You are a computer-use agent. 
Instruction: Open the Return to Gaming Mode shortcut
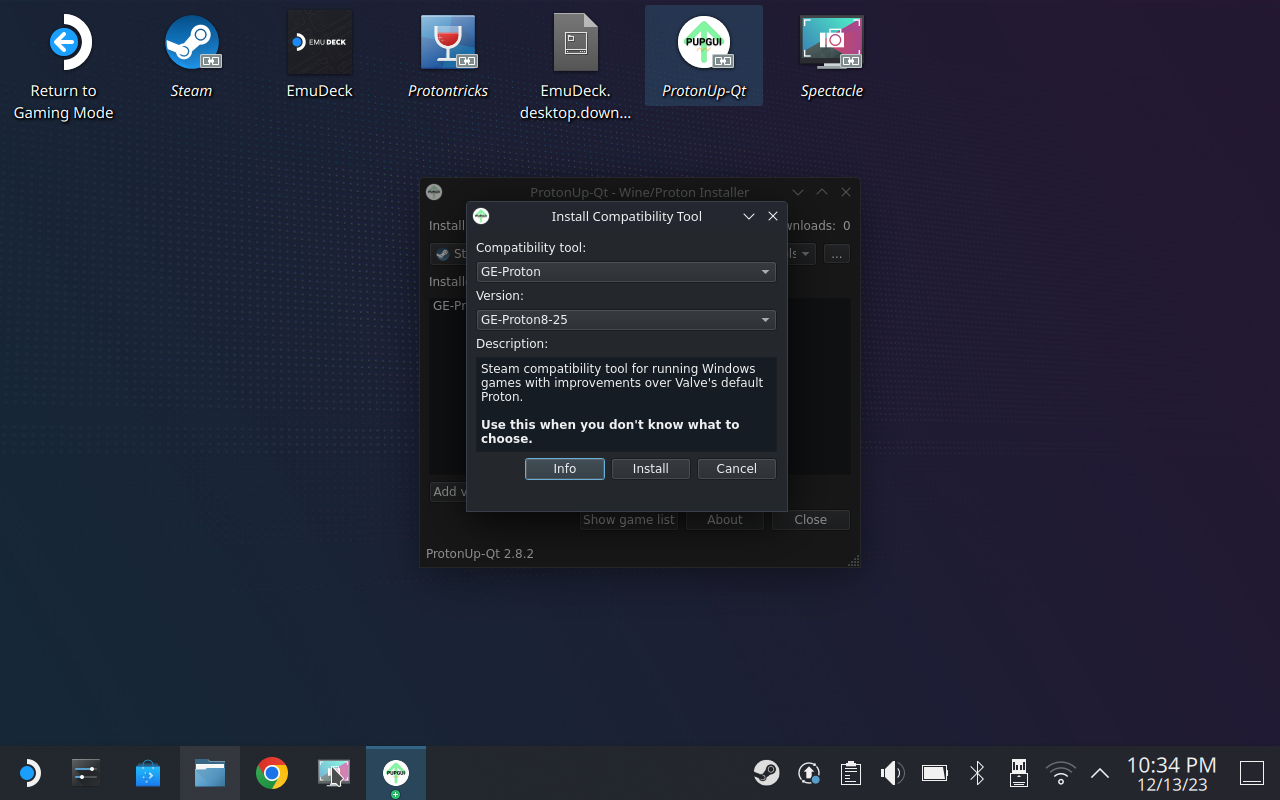pos(63,67)
